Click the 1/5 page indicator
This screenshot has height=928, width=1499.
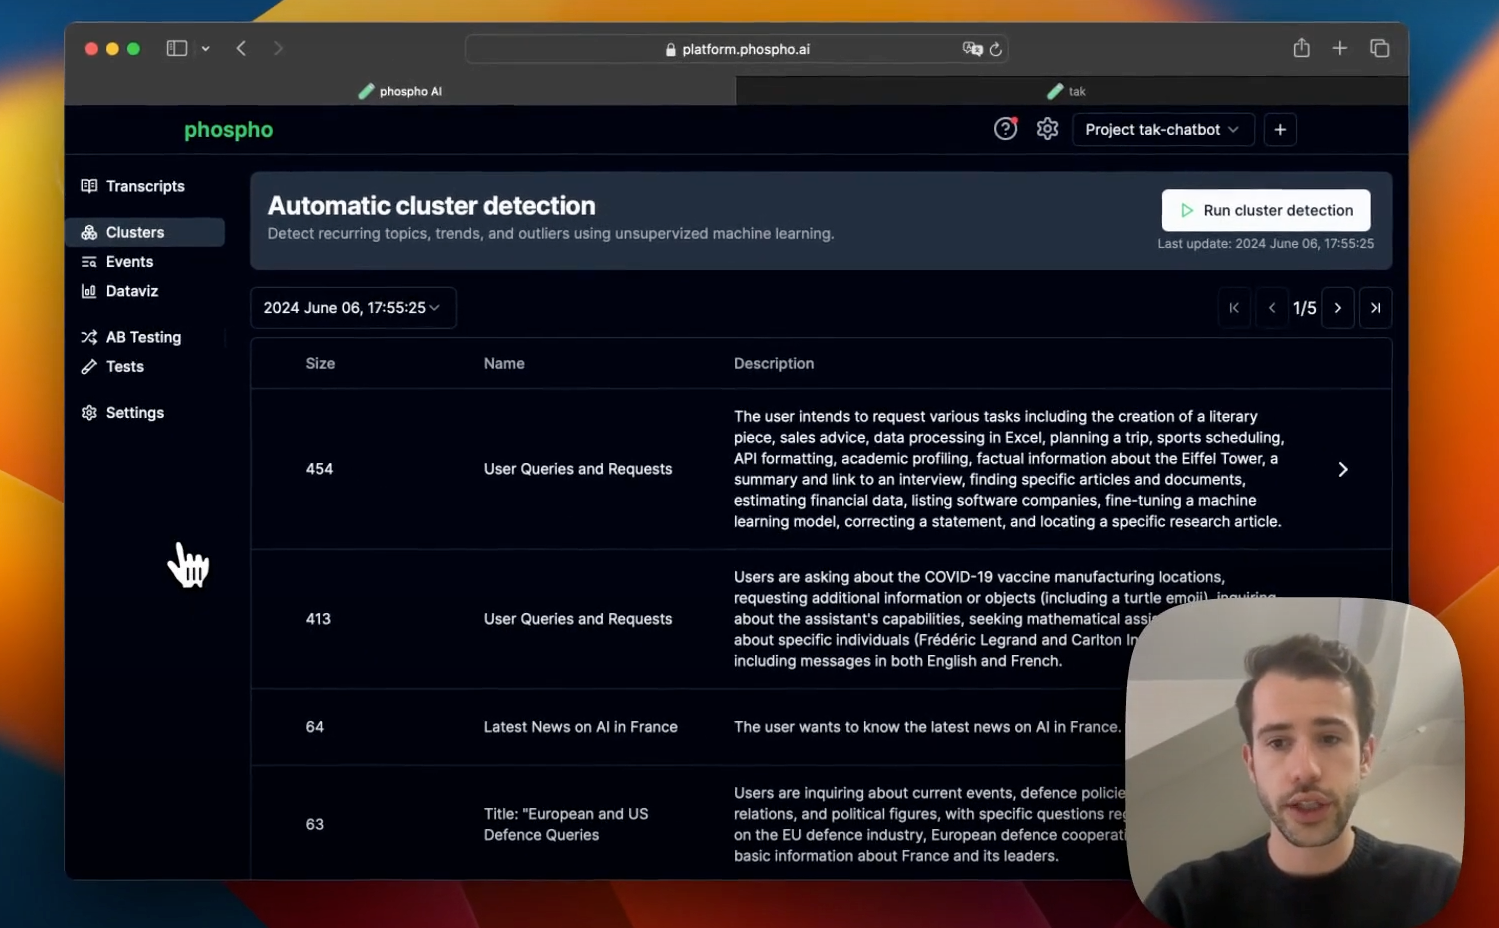coord(1305,308)
